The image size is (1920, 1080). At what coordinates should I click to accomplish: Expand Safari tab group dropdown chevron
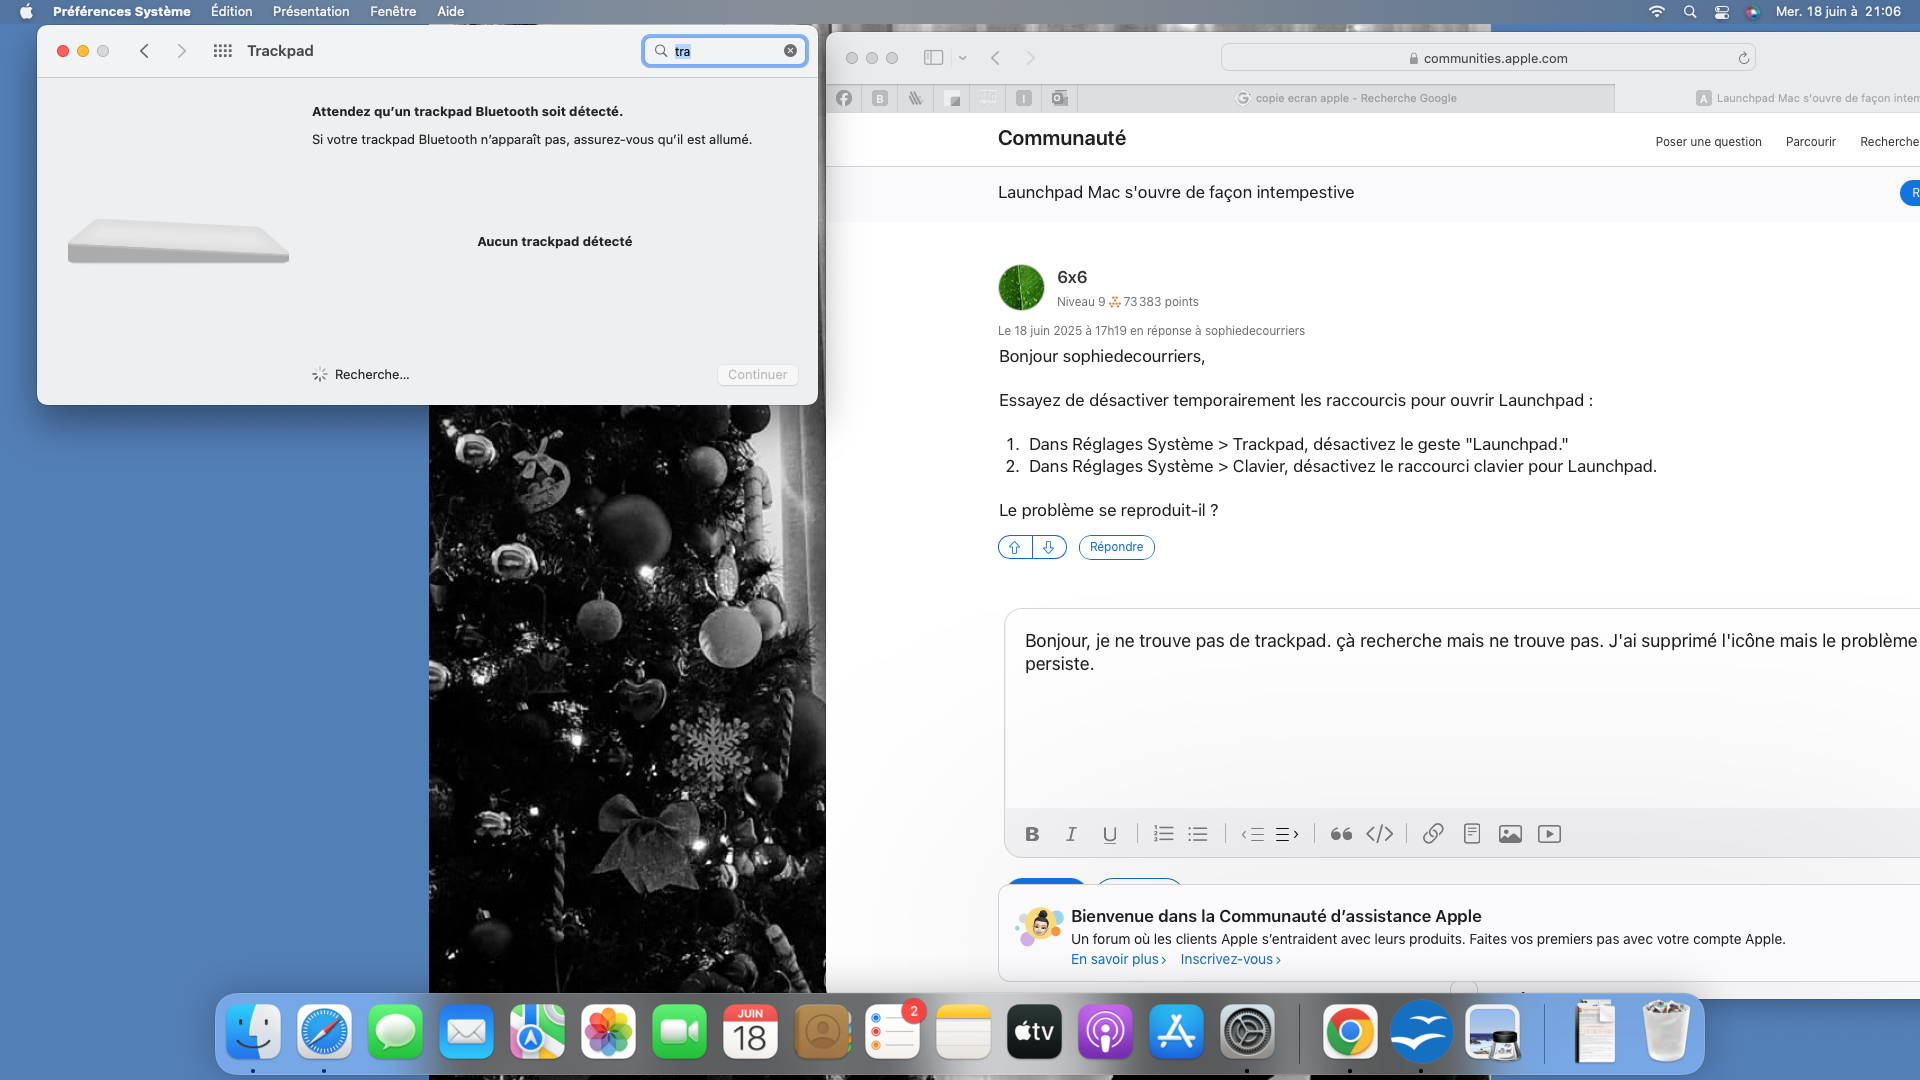(x=963, y=58)
